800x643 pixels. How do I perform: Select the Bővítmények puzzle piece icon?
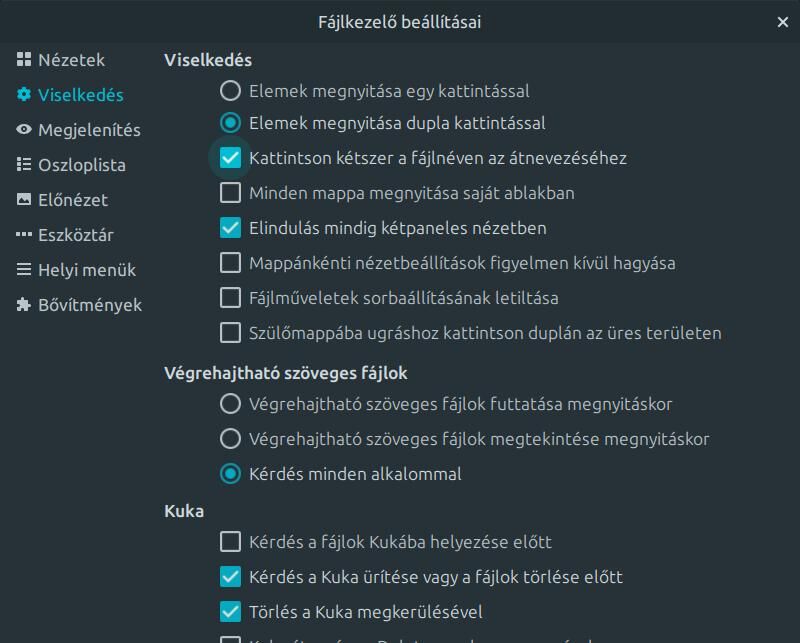tap(23, 305)
